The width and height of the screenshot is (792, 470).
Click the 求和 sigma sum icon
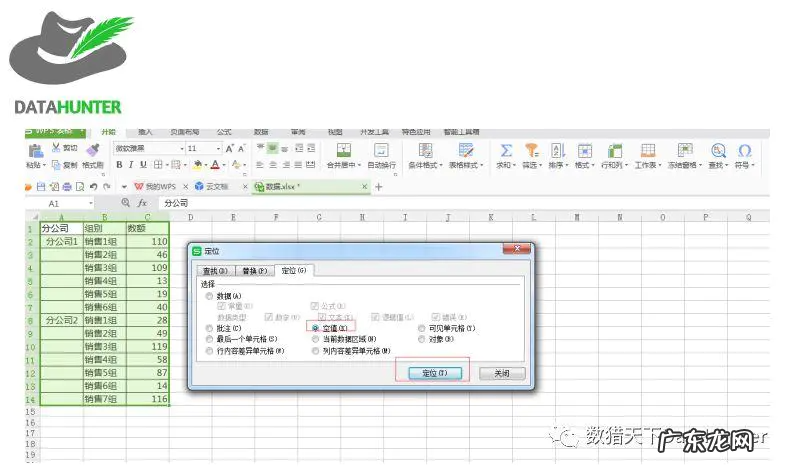click(x=506, y=150)
